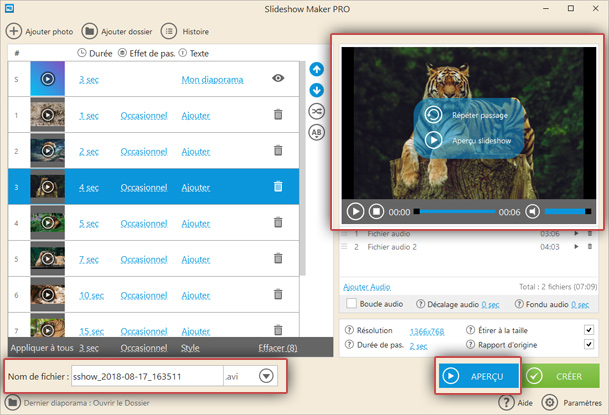Change Fondu audio 0 sec value
Viewport: 609px width, 415px height.
(x=580, y=305)
